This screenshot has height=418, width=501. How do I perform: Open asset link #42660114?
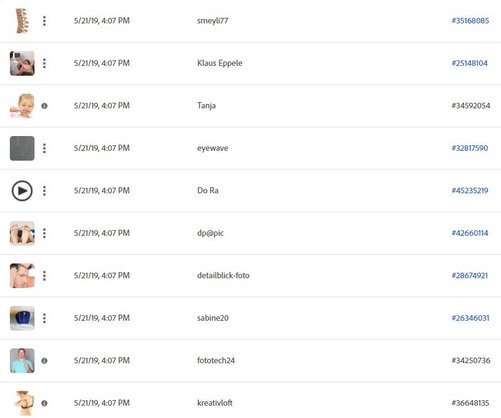(470, 233)
